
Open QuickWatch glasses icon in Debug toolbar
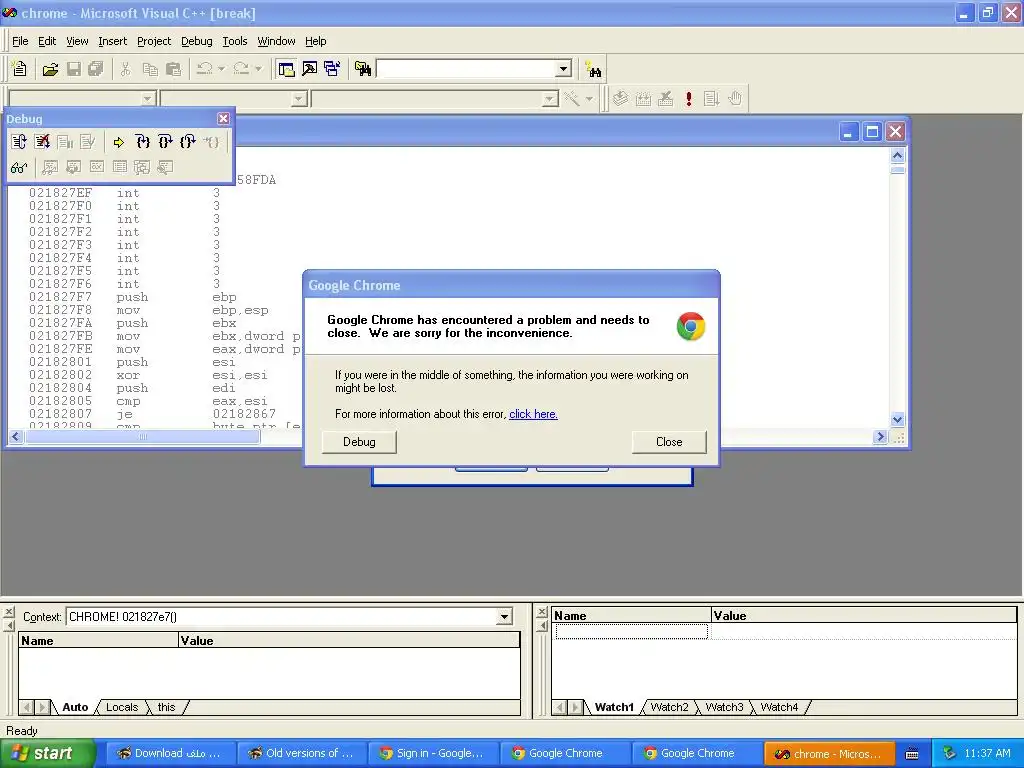tap(19, 167)
